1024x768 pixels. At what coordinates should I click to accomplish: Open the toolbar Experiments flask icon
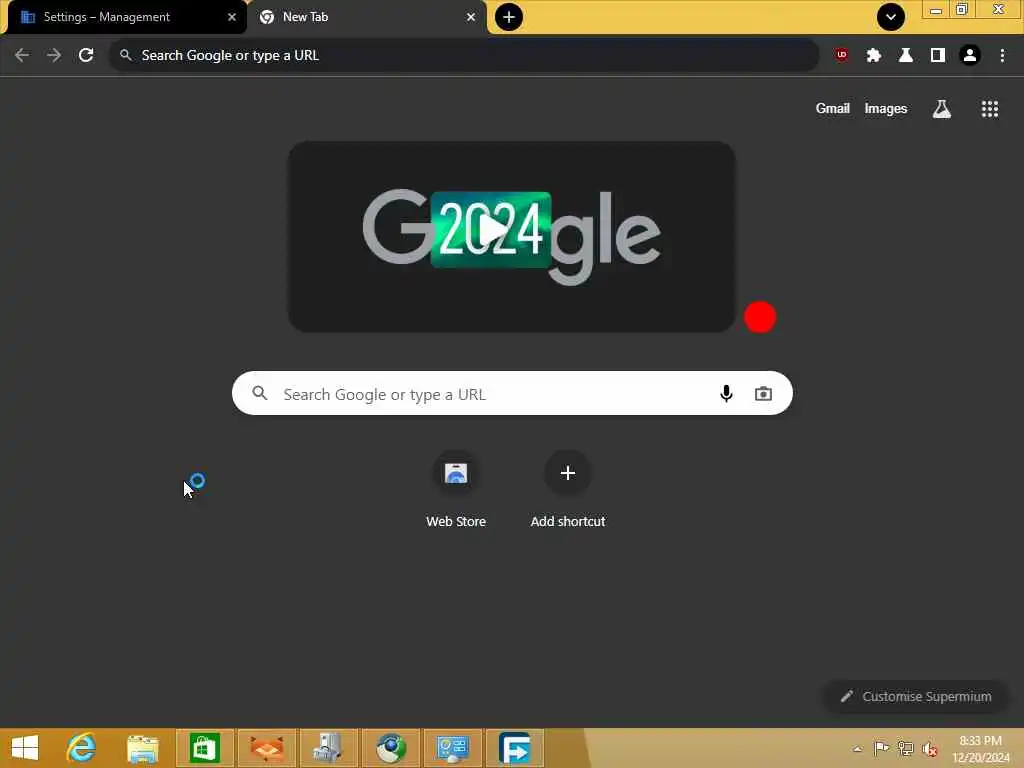click(906, 56)
